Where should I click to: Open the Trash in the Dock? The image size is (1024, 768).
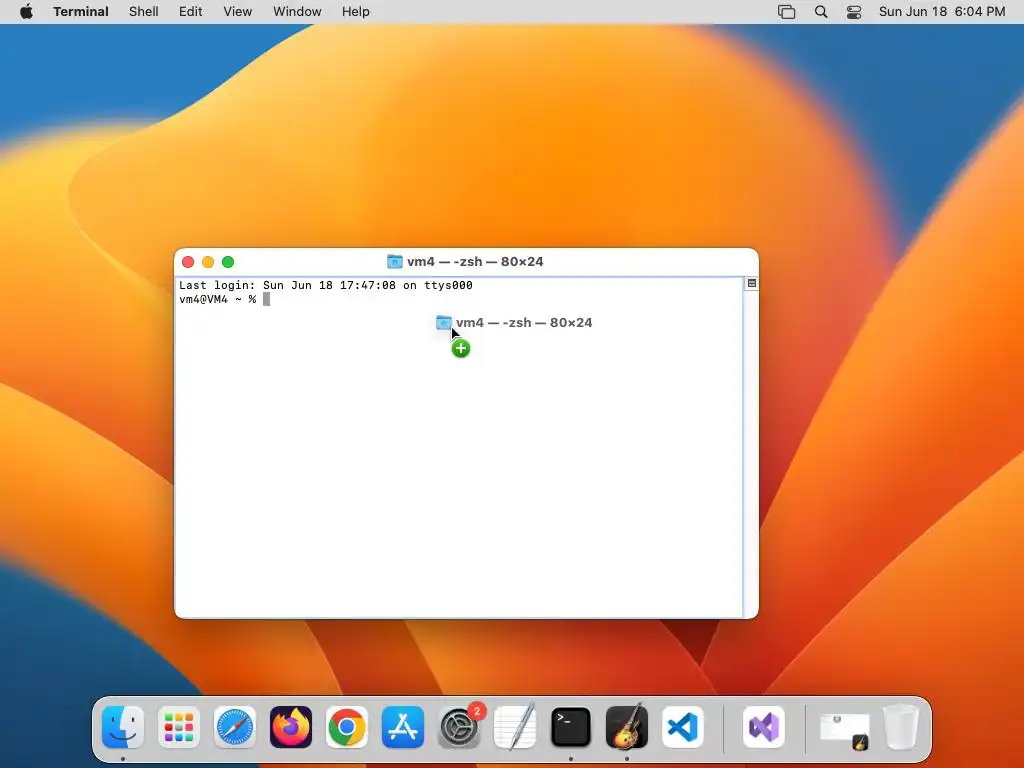click(x=901, y=727)
